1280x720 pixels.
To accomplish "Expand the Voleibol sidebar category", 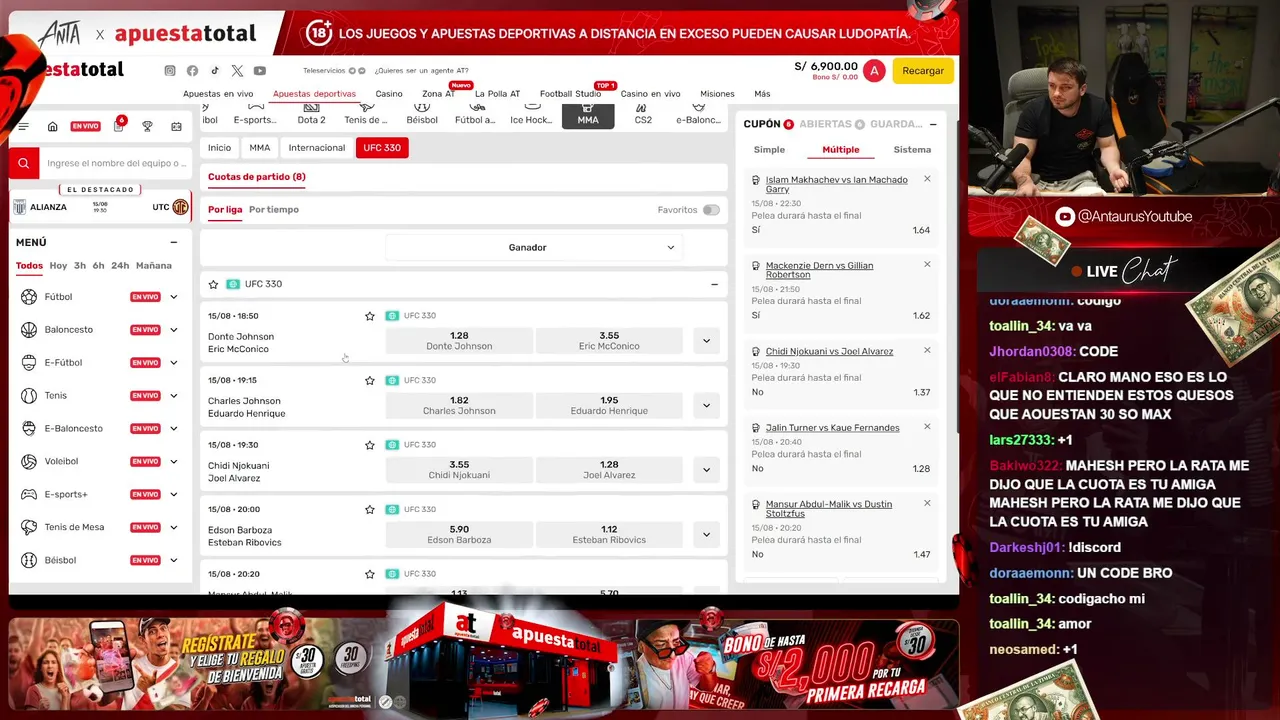I will (174, 462).
